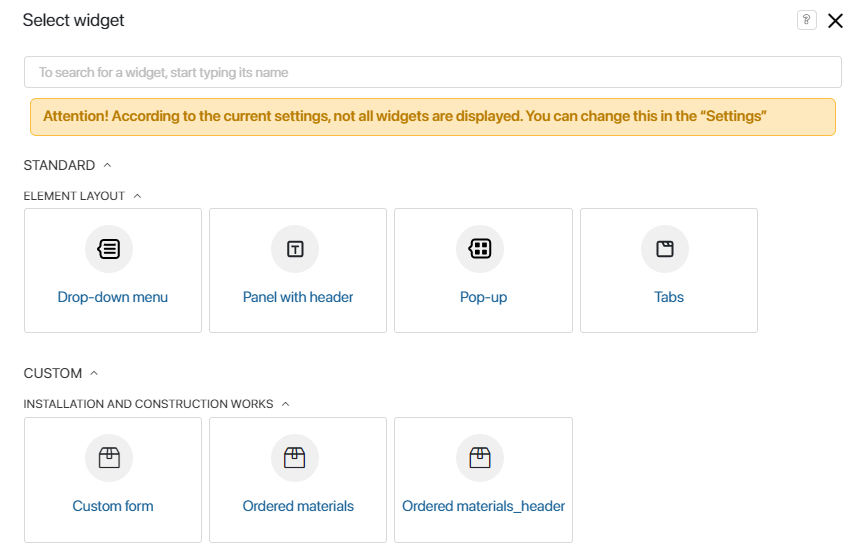852x558 pixels.
Task: Click the Panel with header icon
Action: tap(295, 249)
